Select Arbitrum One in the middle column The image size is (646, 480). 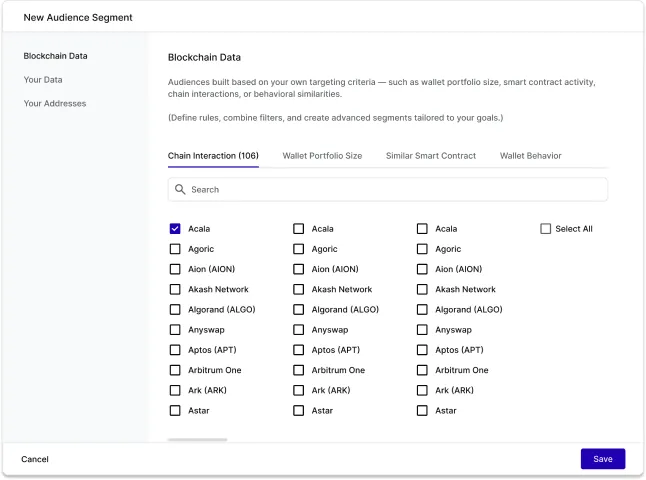point(299,370)
